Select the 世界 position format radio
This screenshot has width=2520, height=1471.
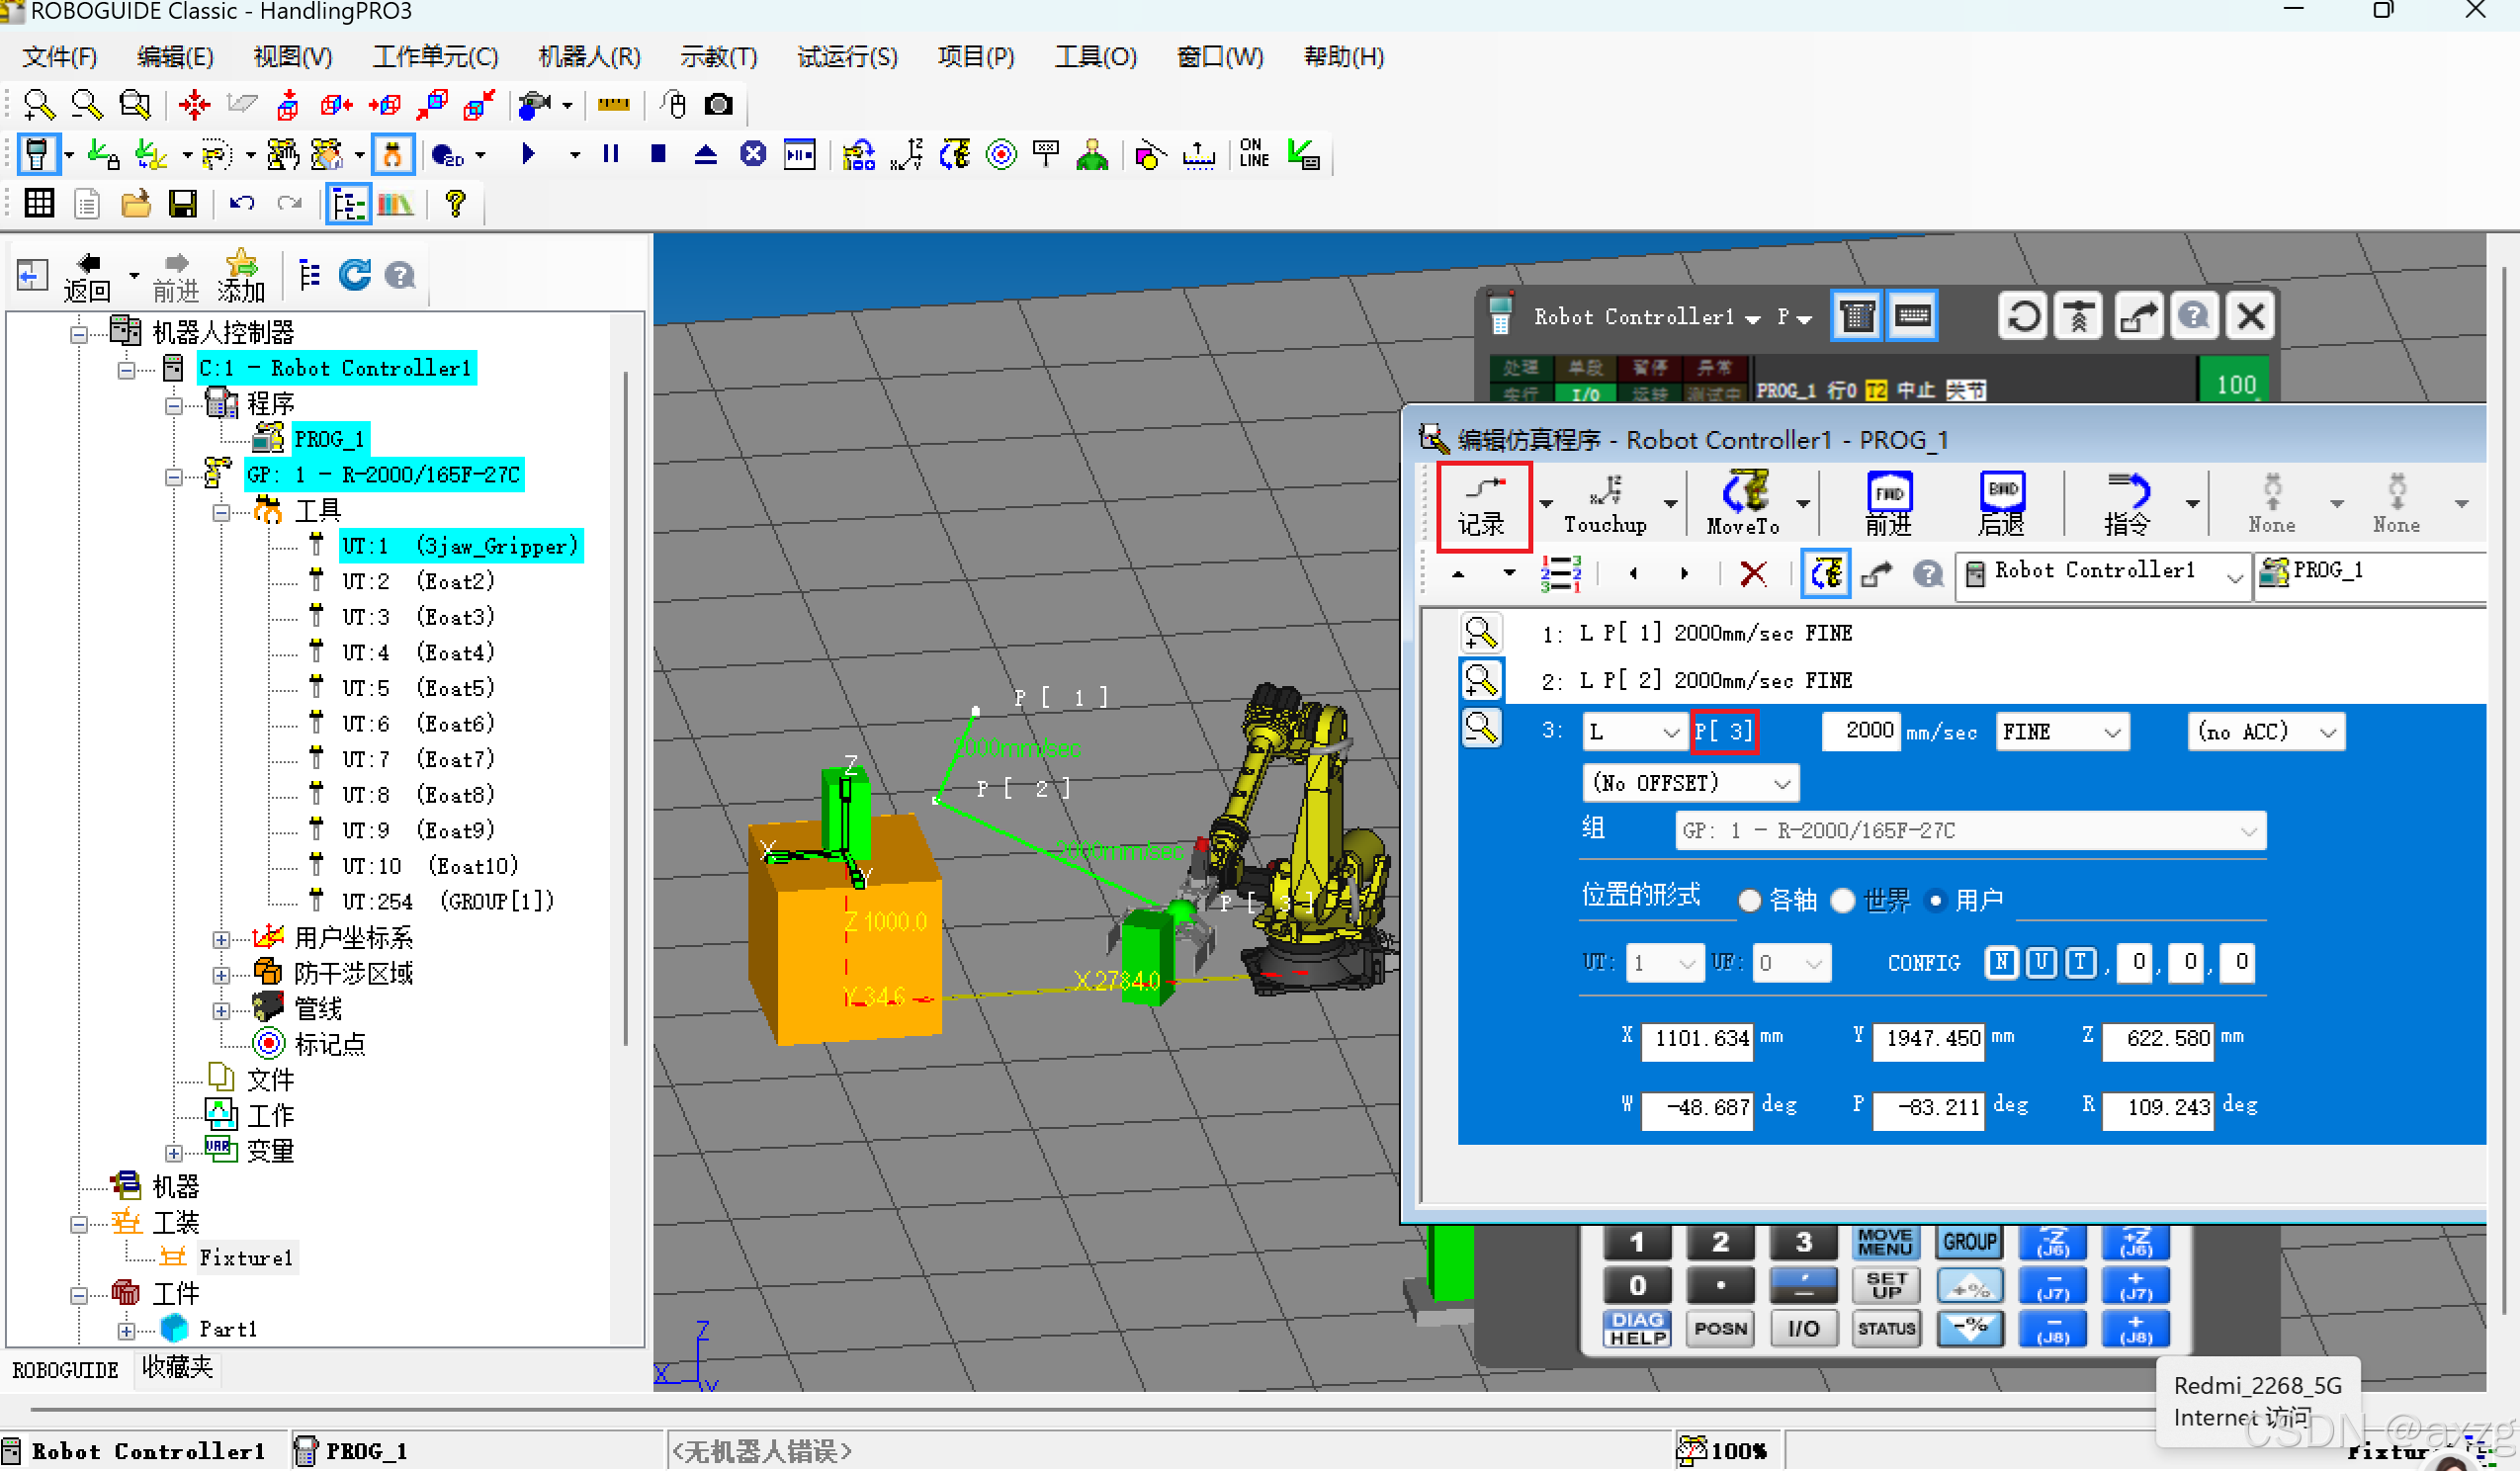1843,901
